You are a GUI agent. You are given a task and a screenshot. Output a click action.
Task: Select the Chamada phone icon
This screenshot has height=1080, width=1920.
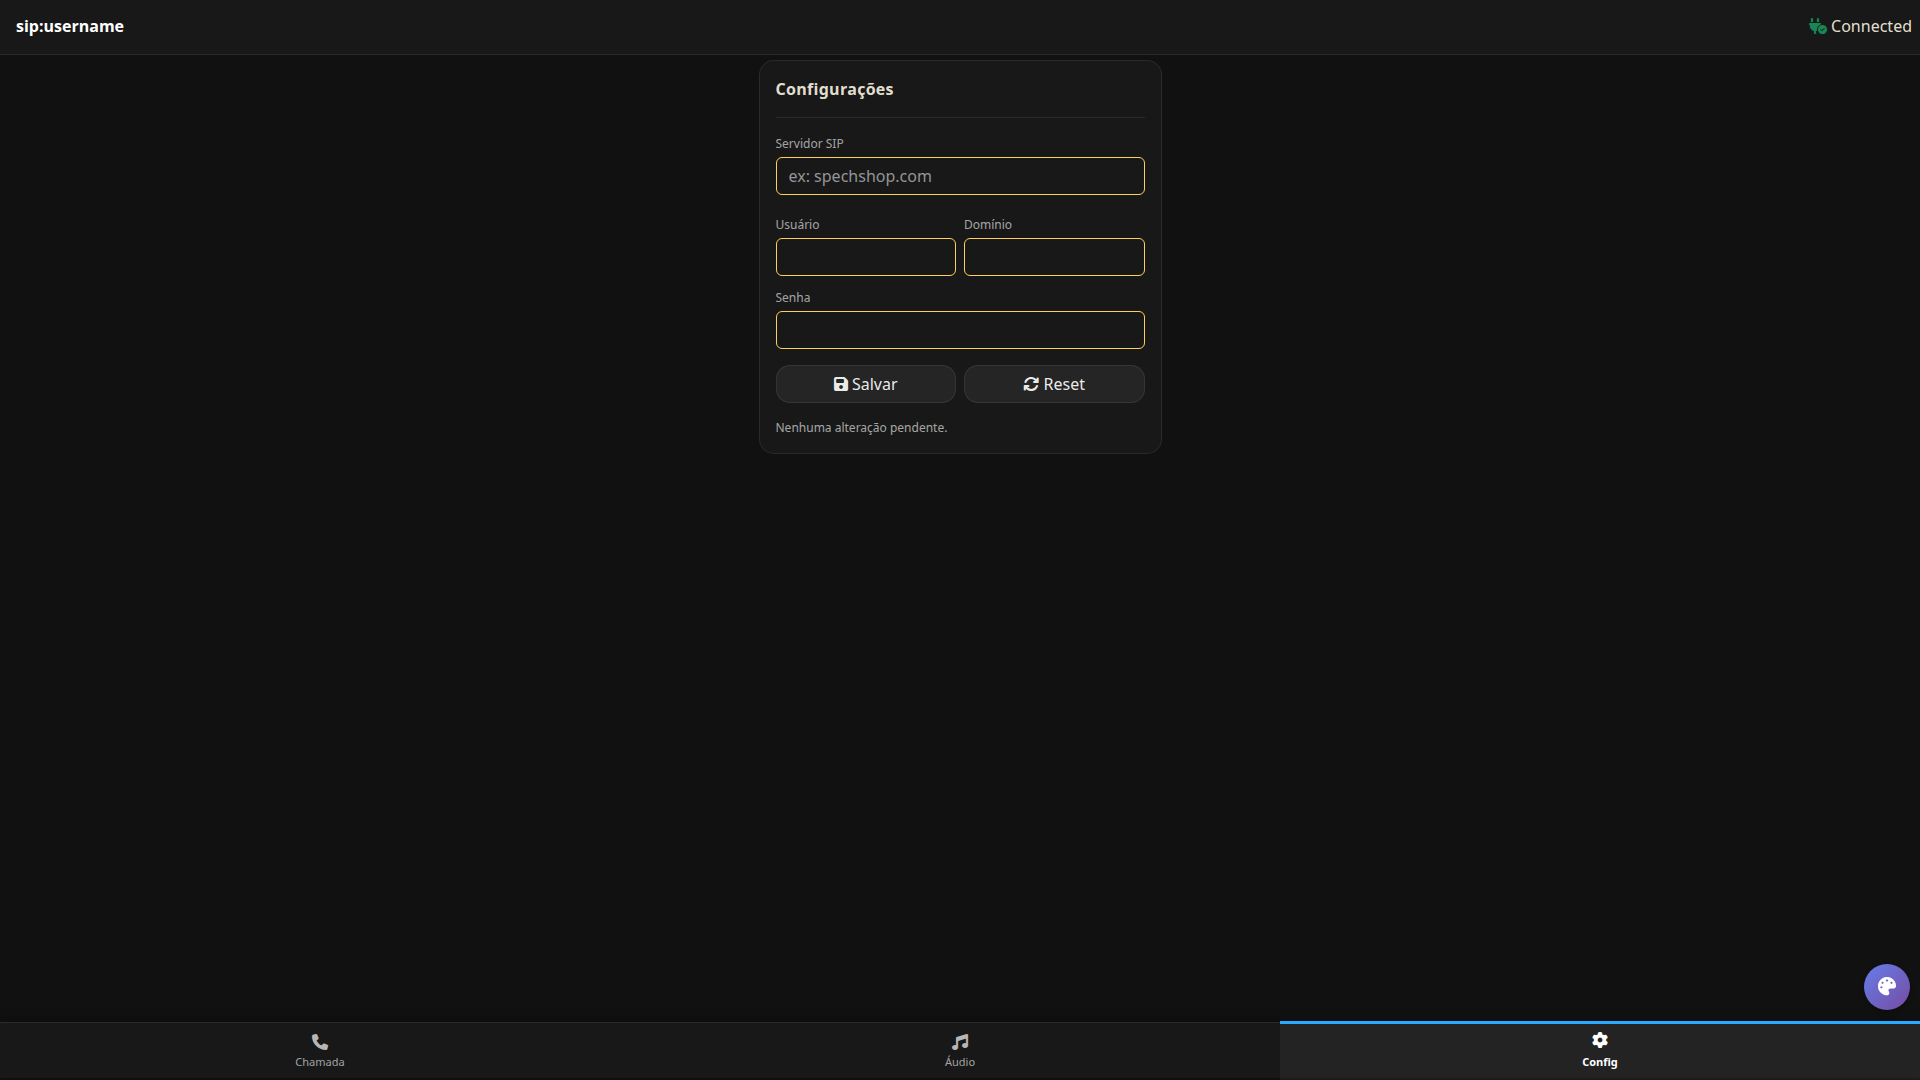coord(318,1041)
